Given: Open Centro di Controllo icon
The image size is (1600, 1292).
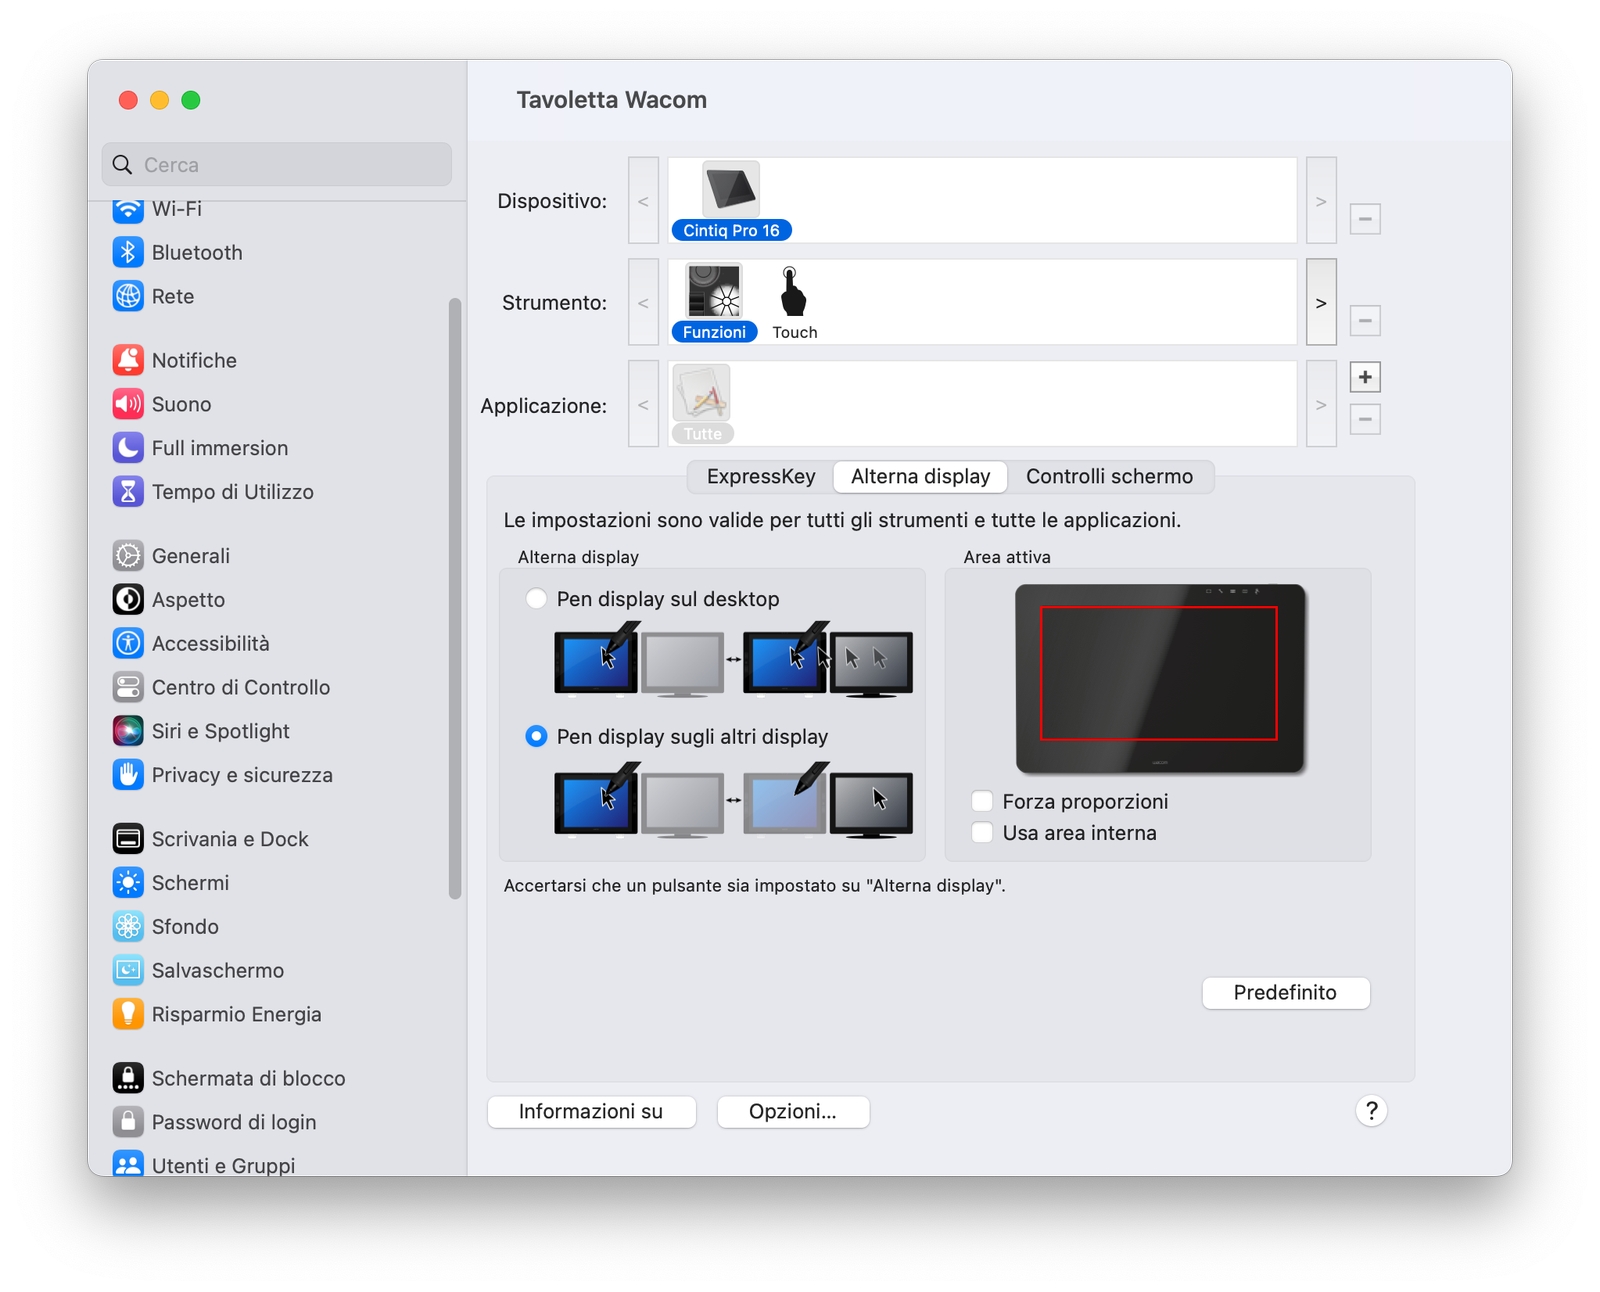Looking at the screenshot, I should pos(128,687).
